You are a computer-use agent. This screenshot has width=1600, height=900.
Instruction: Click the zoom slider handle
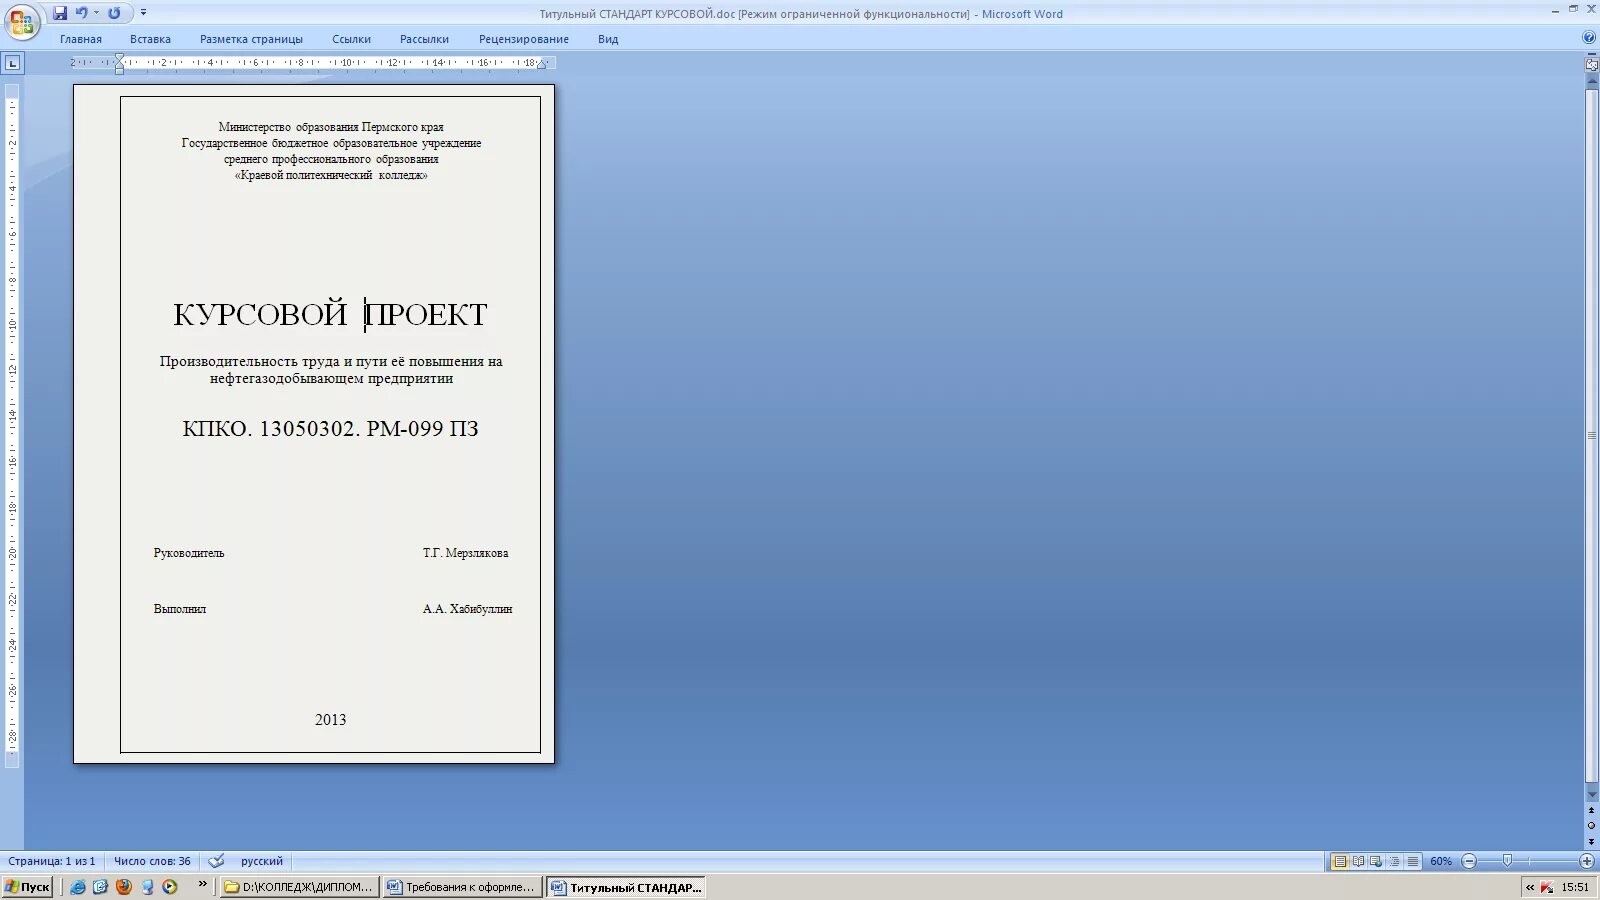point(1507,861)
